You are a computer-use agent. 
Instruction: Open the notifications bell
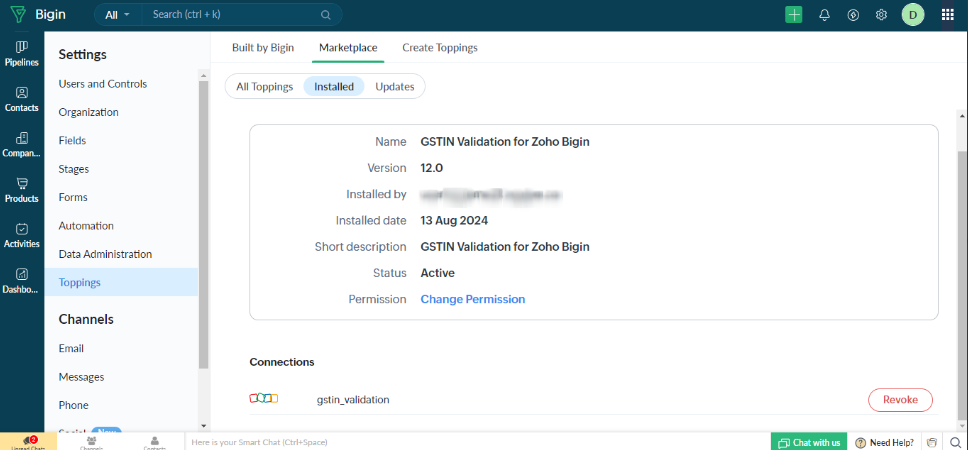824,15
